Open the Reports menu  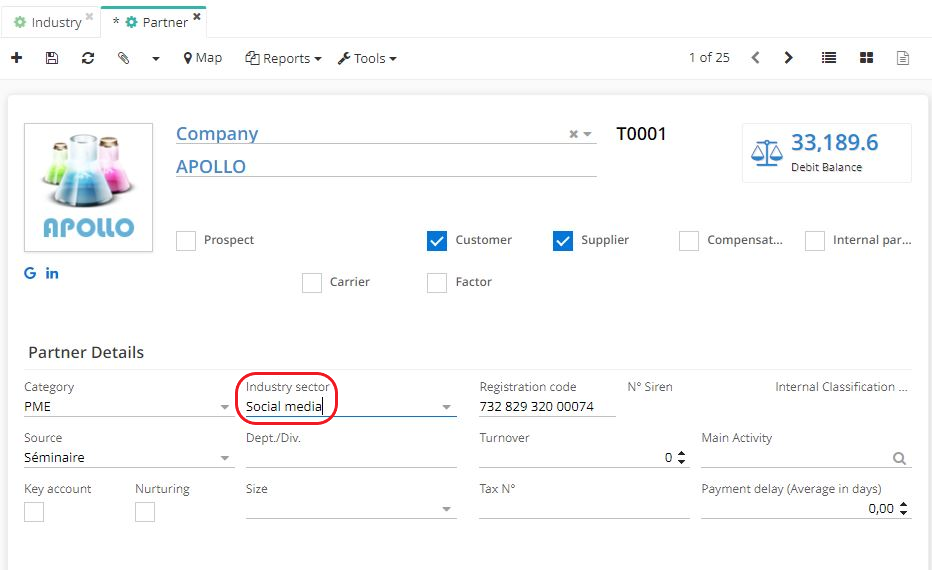[283, 58]
